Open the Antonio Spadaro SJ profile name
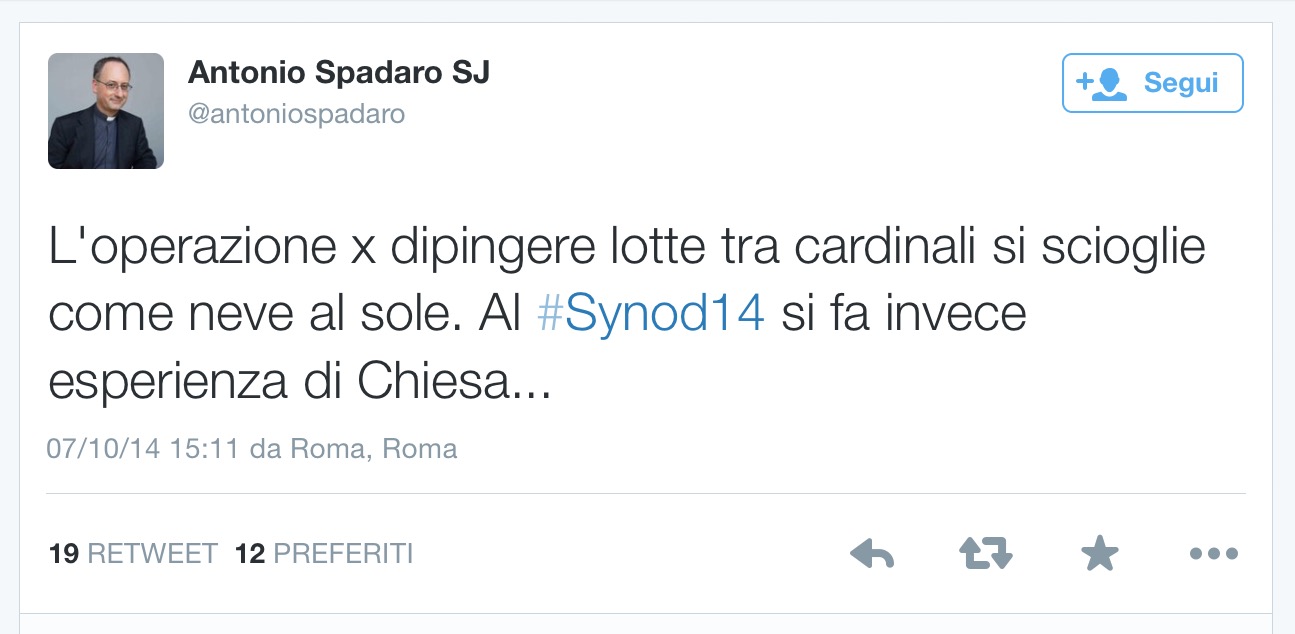This screenshot has height=634, width=1295. click(339, 73)
